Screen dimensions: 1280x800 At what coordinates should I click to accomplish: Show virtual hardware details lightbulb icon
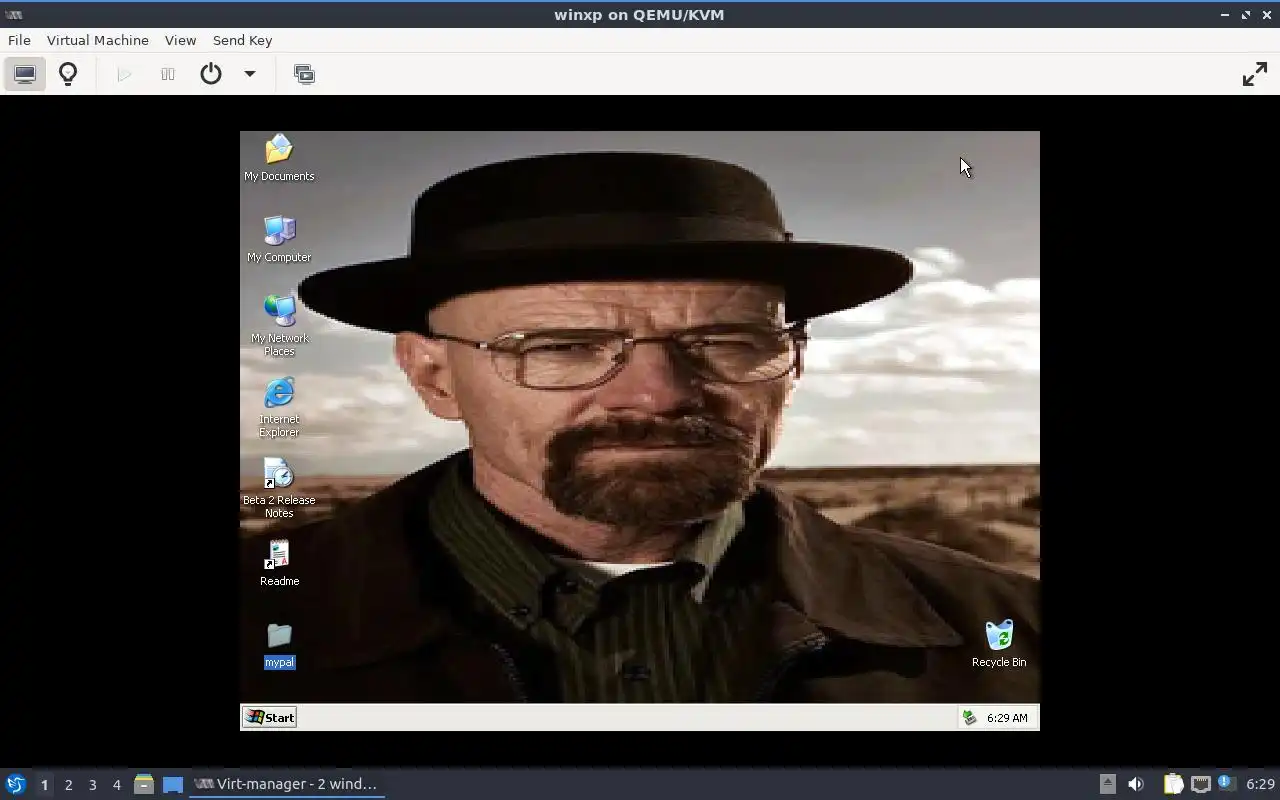(x=68, y=74)
